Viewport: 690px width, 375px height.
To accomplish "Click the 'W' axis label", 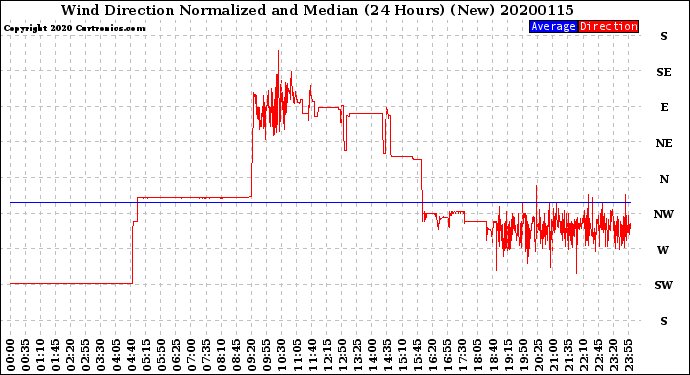I will click(x=664, y=250).
